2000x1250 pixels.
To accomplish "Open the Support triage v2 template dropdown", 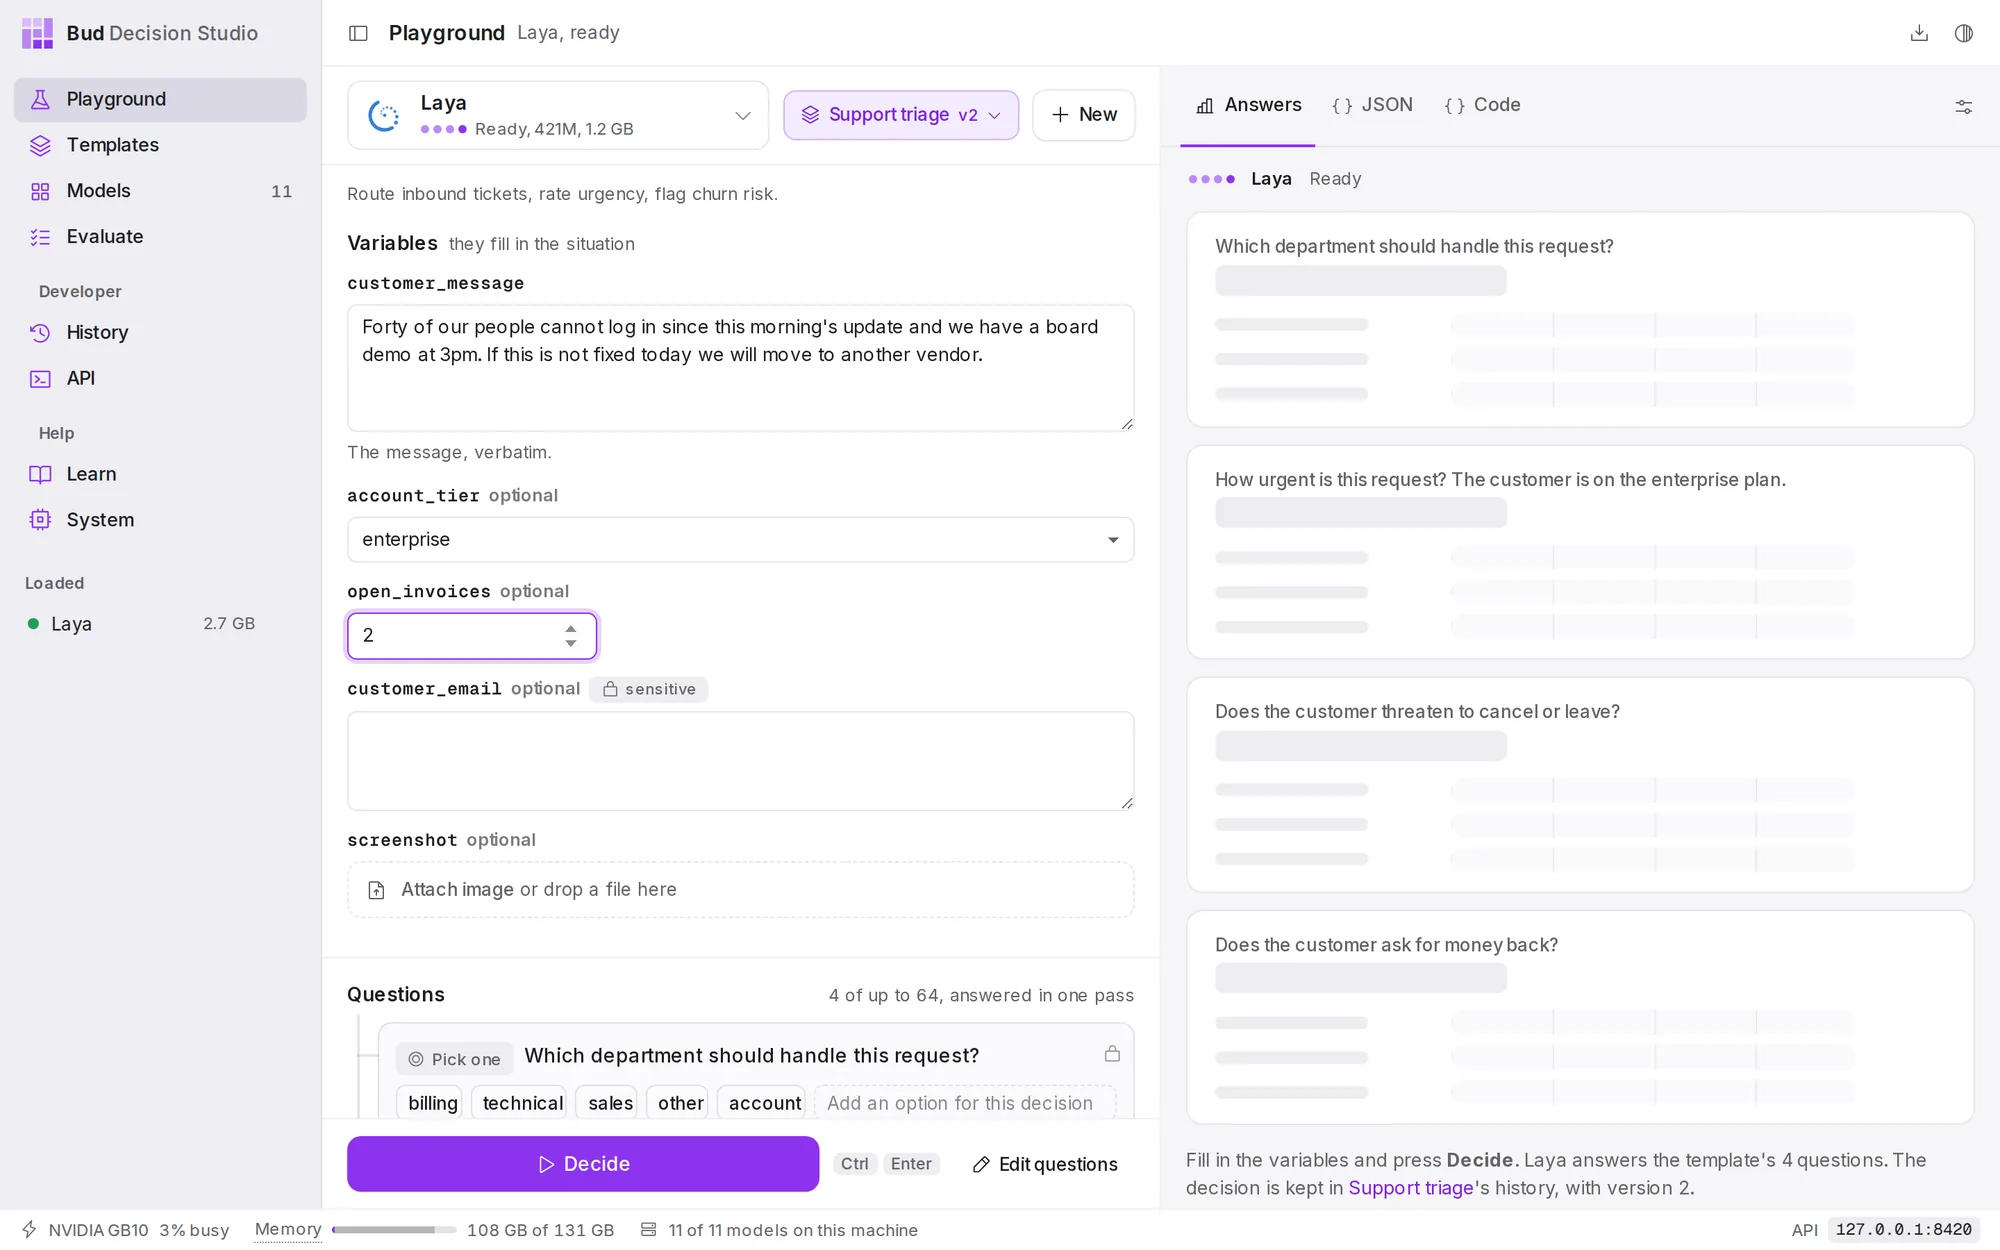I will (901, 115).
